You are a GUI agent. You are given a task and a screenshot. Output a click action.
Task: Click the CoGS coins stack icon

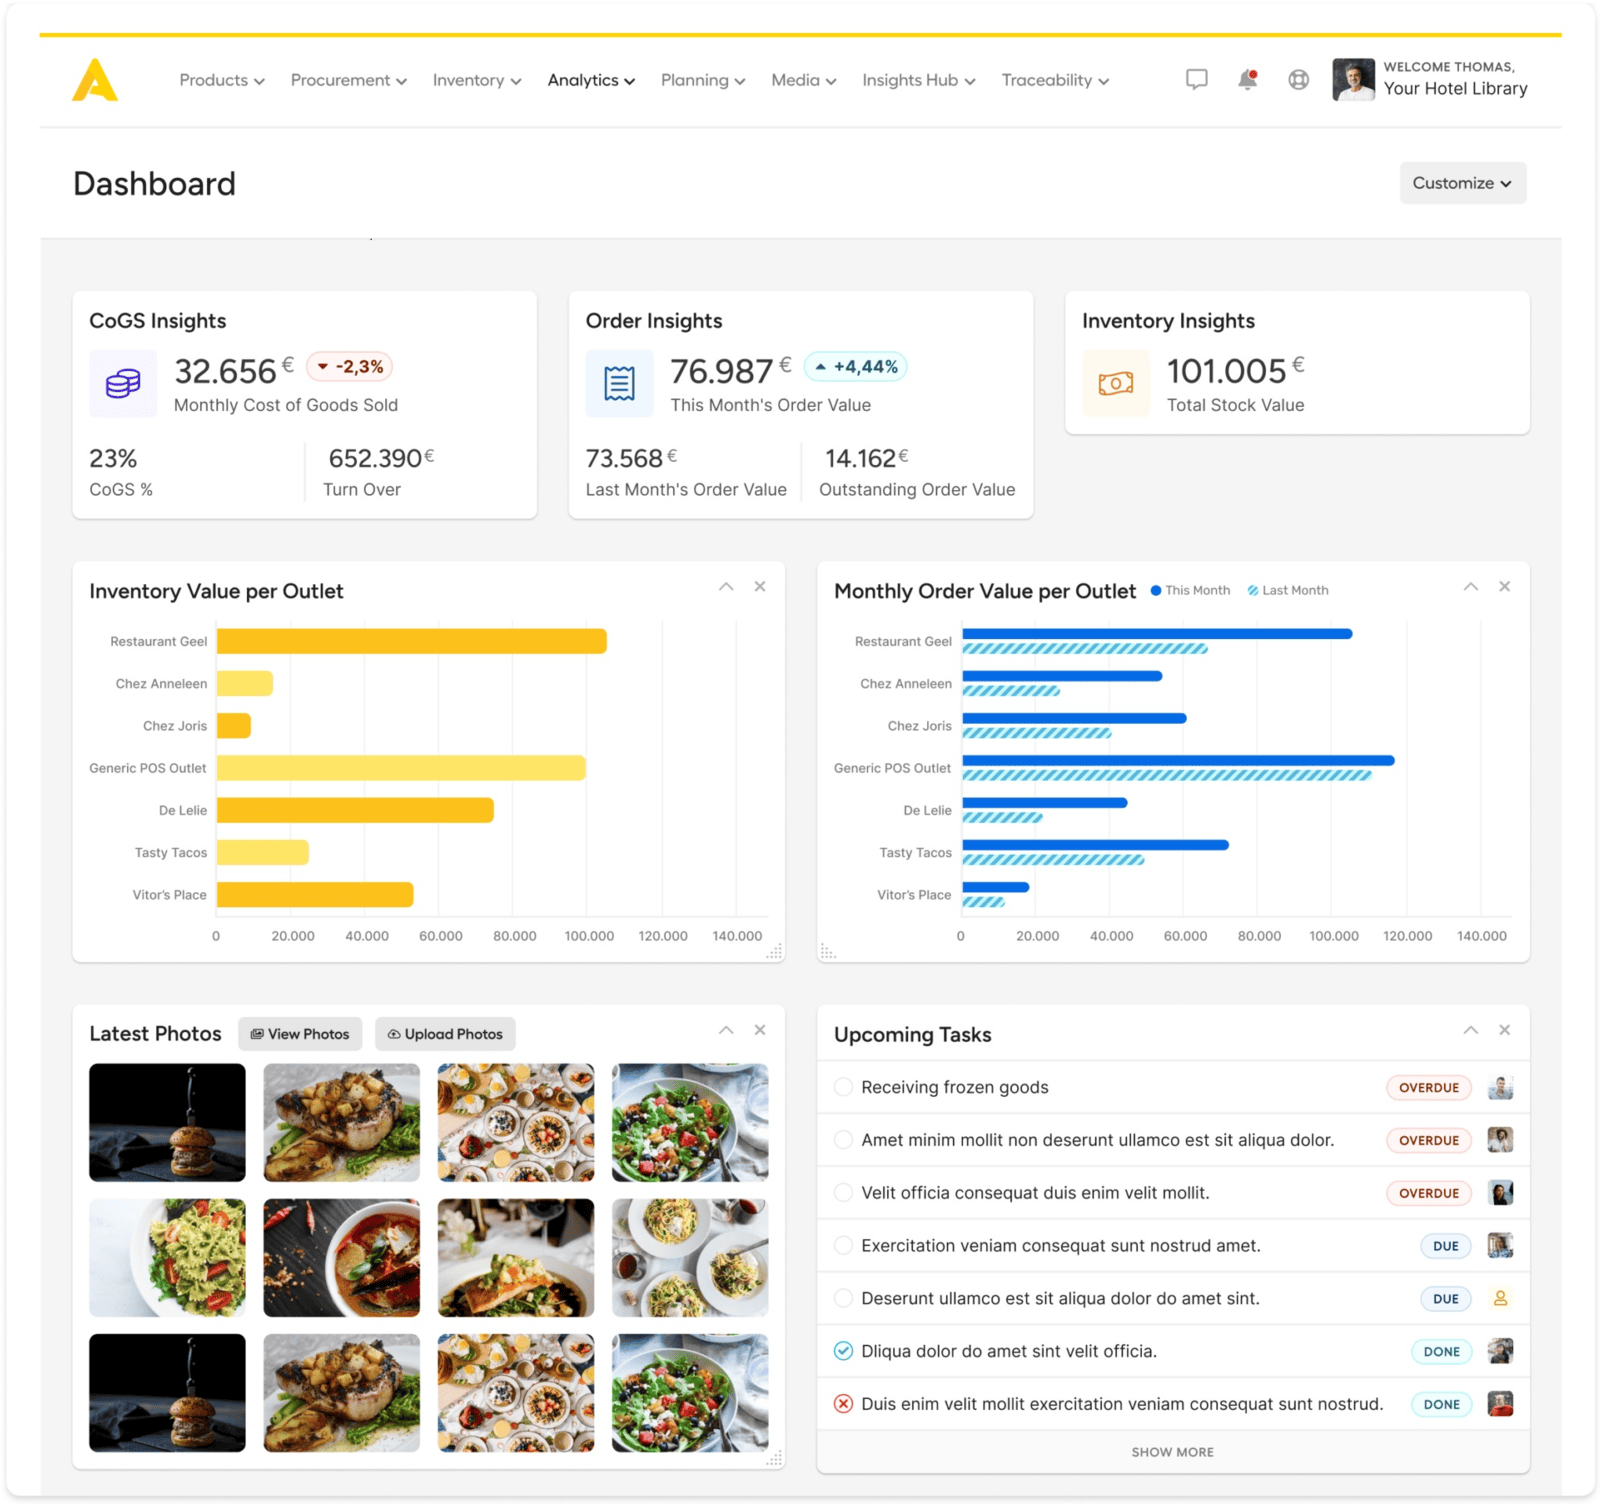[123, 383]
